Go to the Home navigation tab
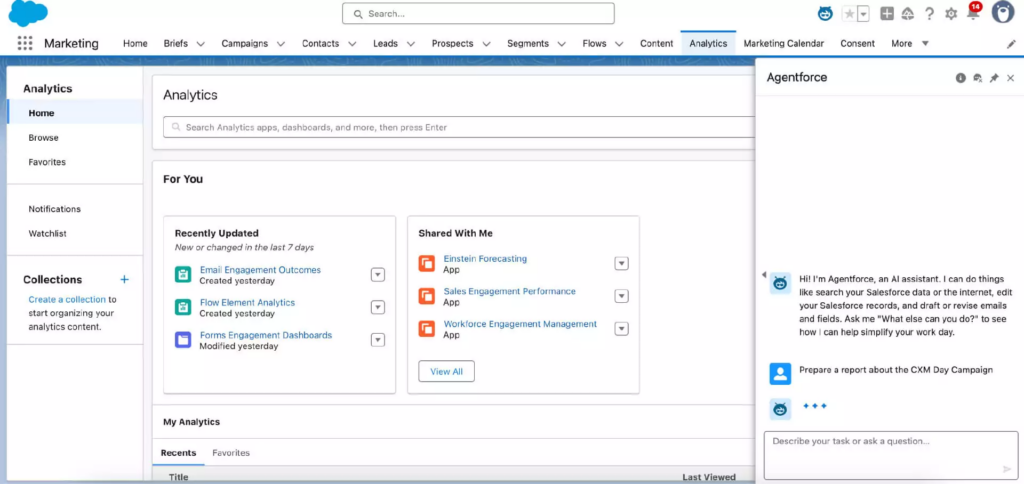The height and width of the screenshot is (484, 1024). tap(135, 44)
